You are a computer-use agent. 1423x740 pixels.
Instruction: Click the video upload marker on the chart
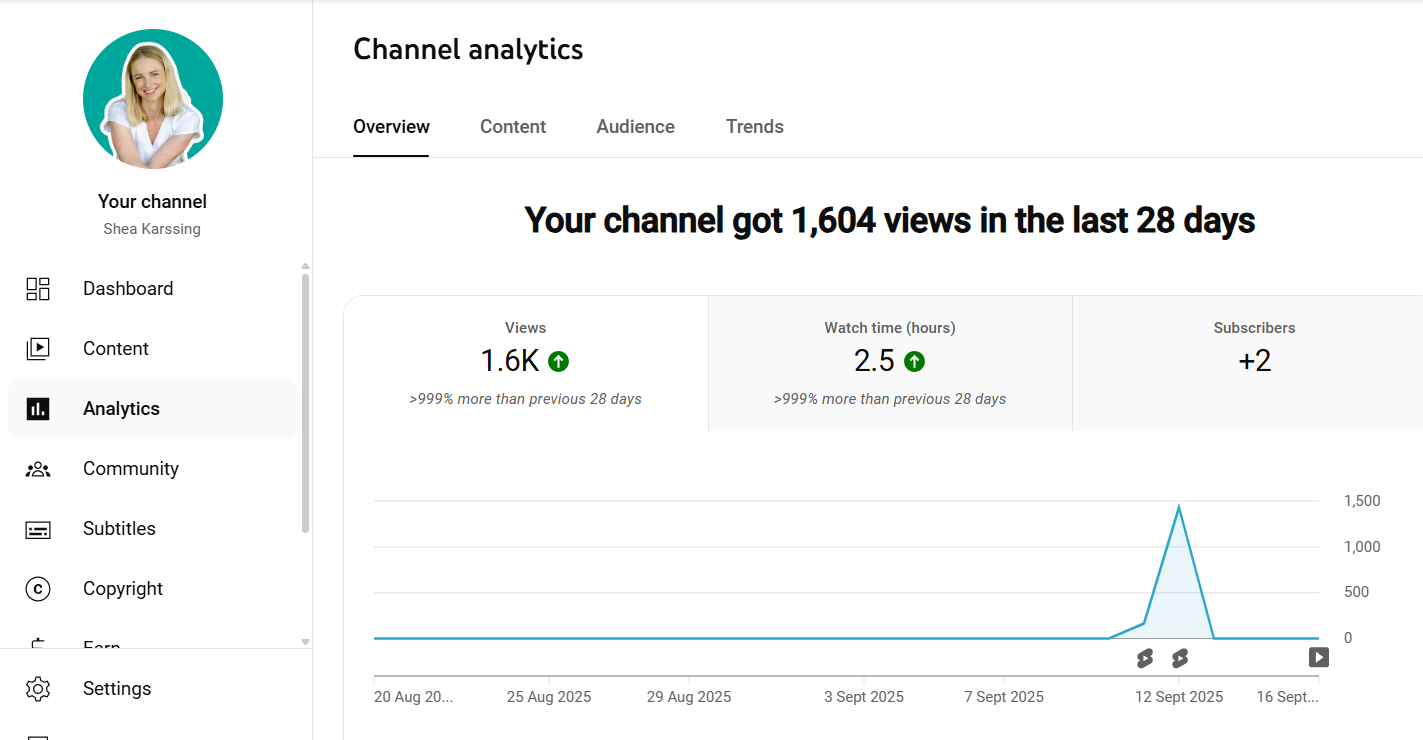(1181, 657)
